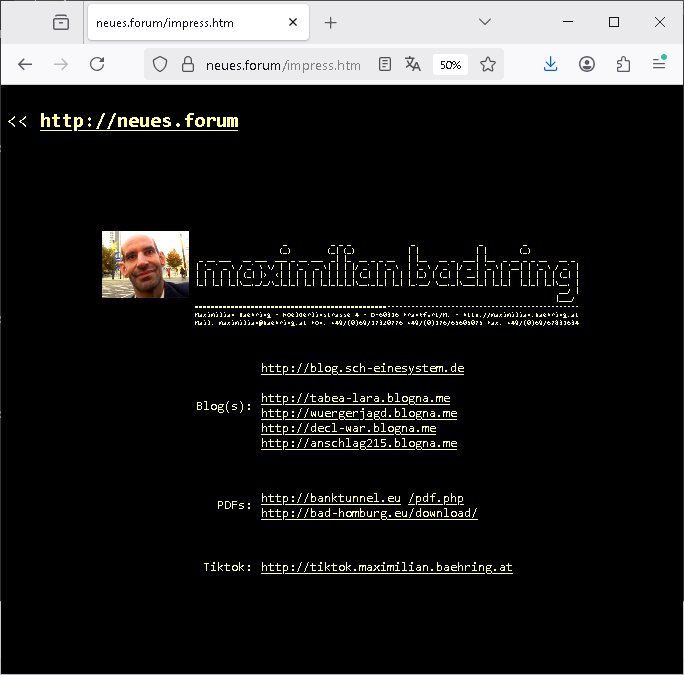Reload the current page
The height and width of the screenshot is (675, 684).
97,64
